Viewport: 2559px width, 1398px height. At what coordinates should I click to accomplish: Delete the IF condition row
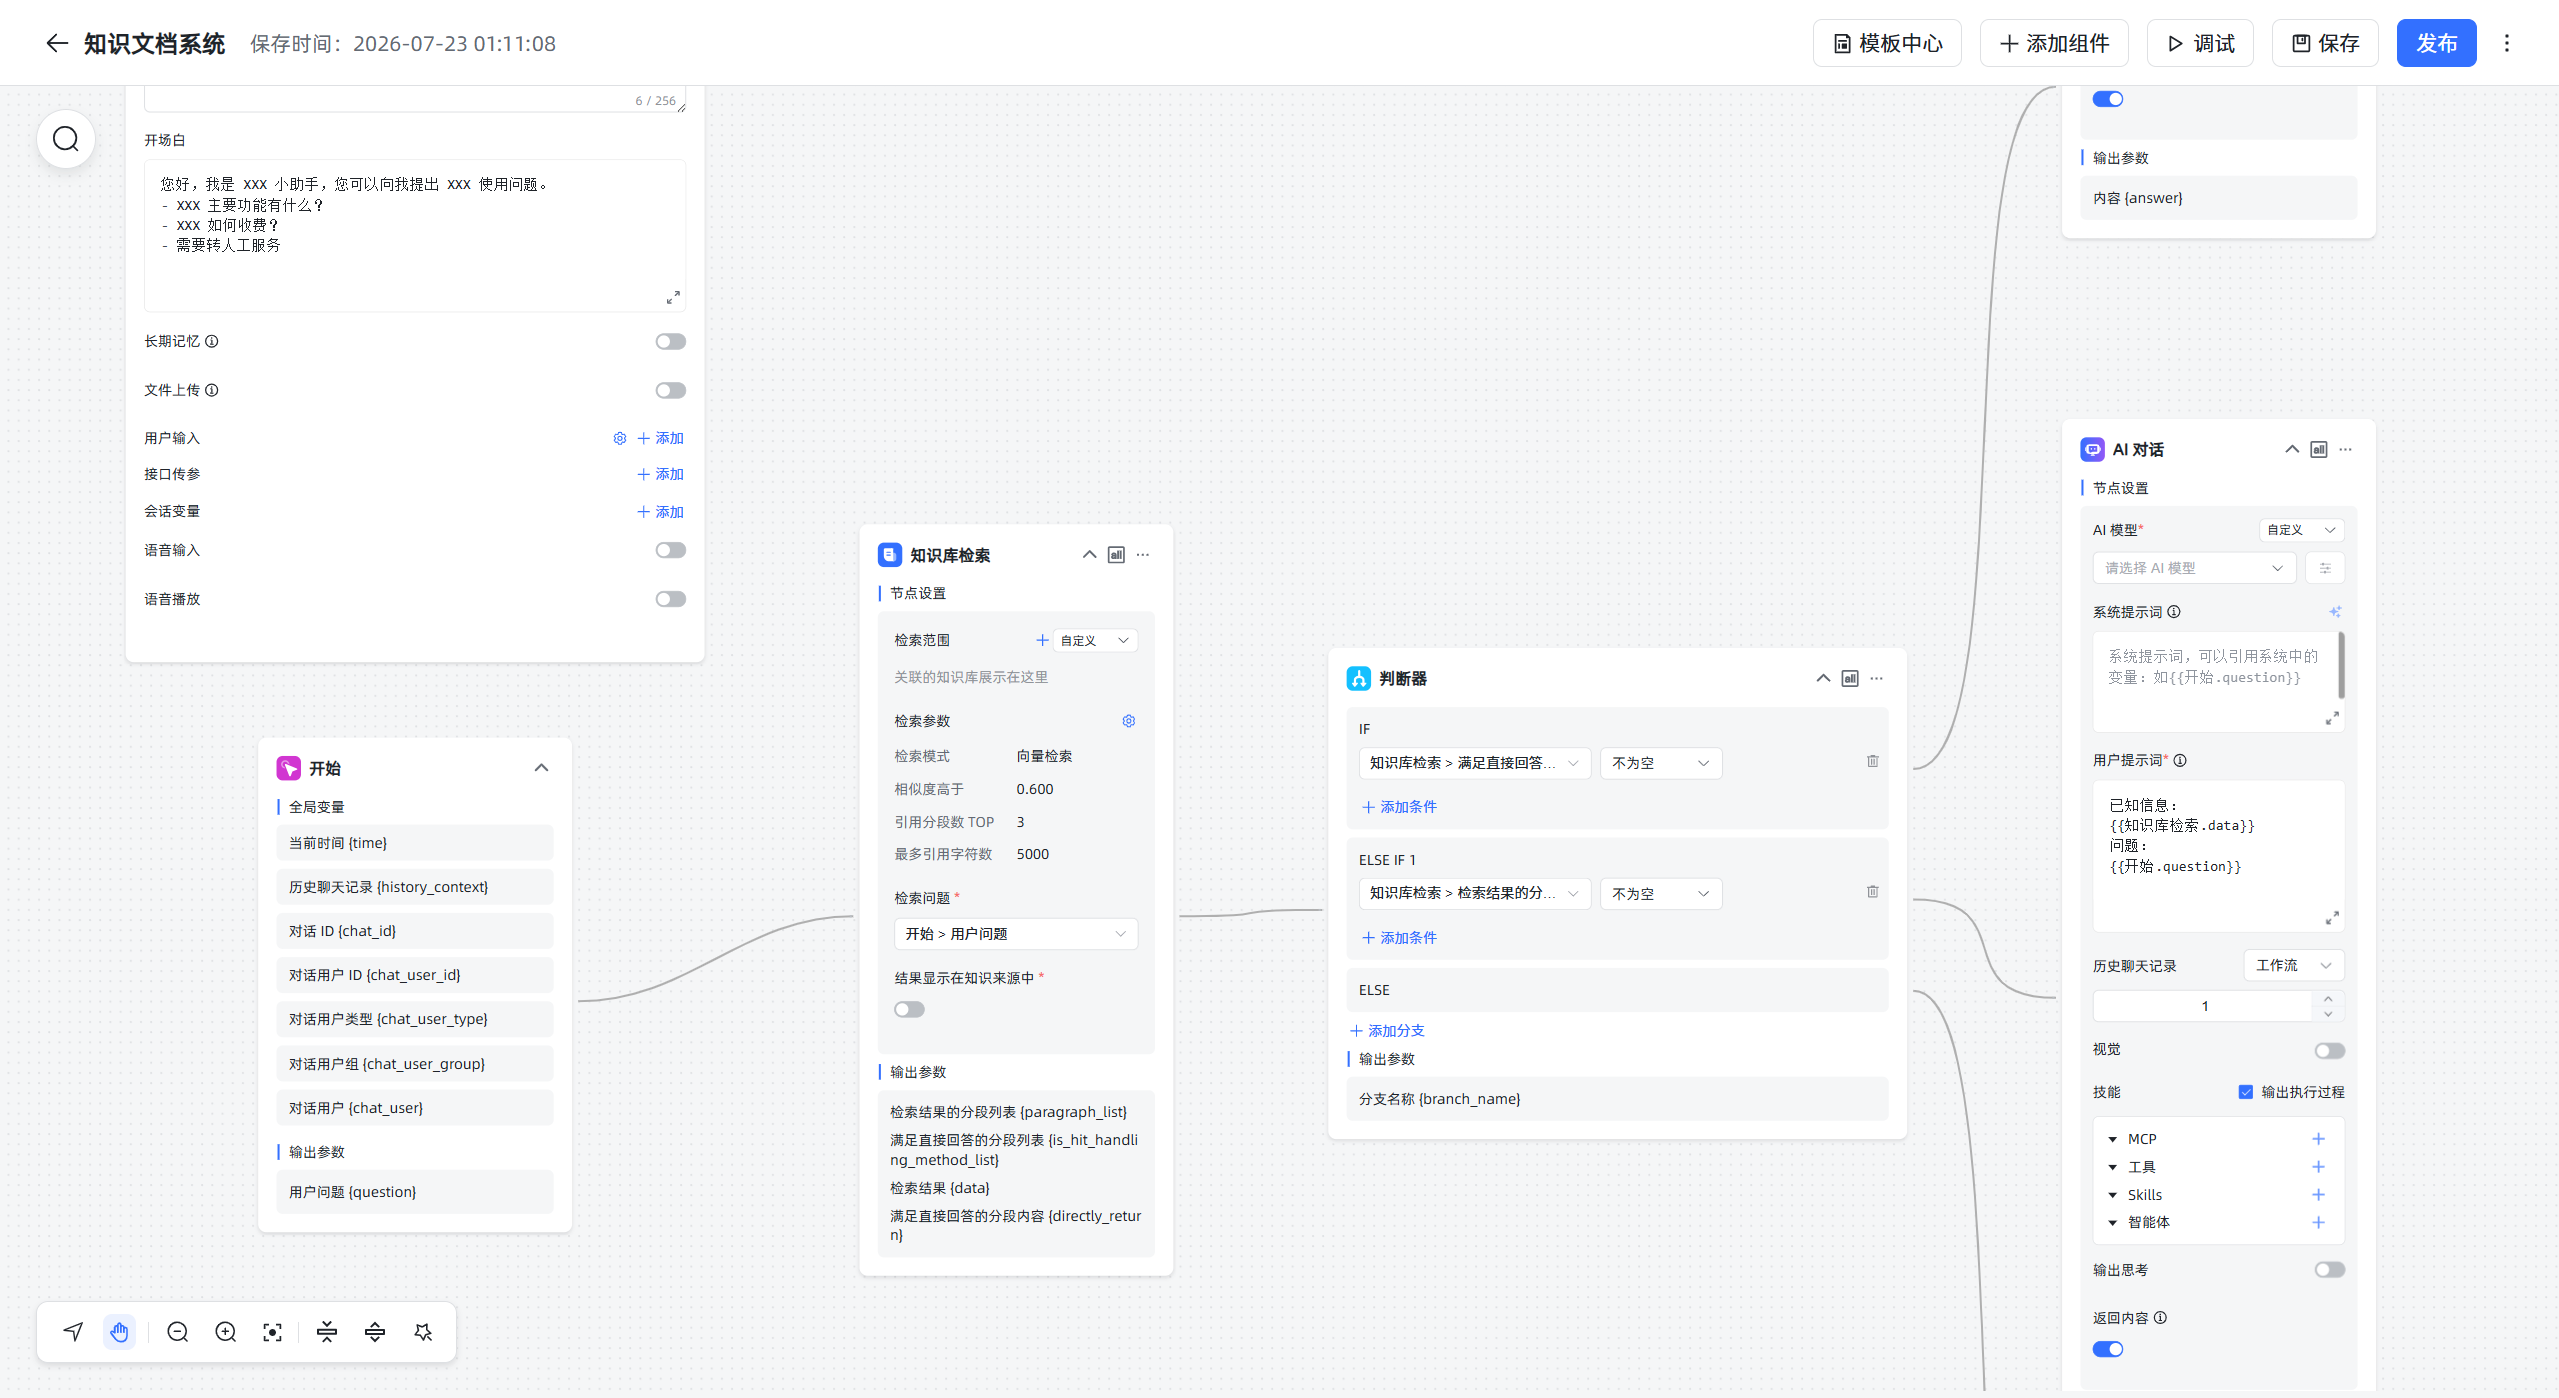click(1873, 761)
